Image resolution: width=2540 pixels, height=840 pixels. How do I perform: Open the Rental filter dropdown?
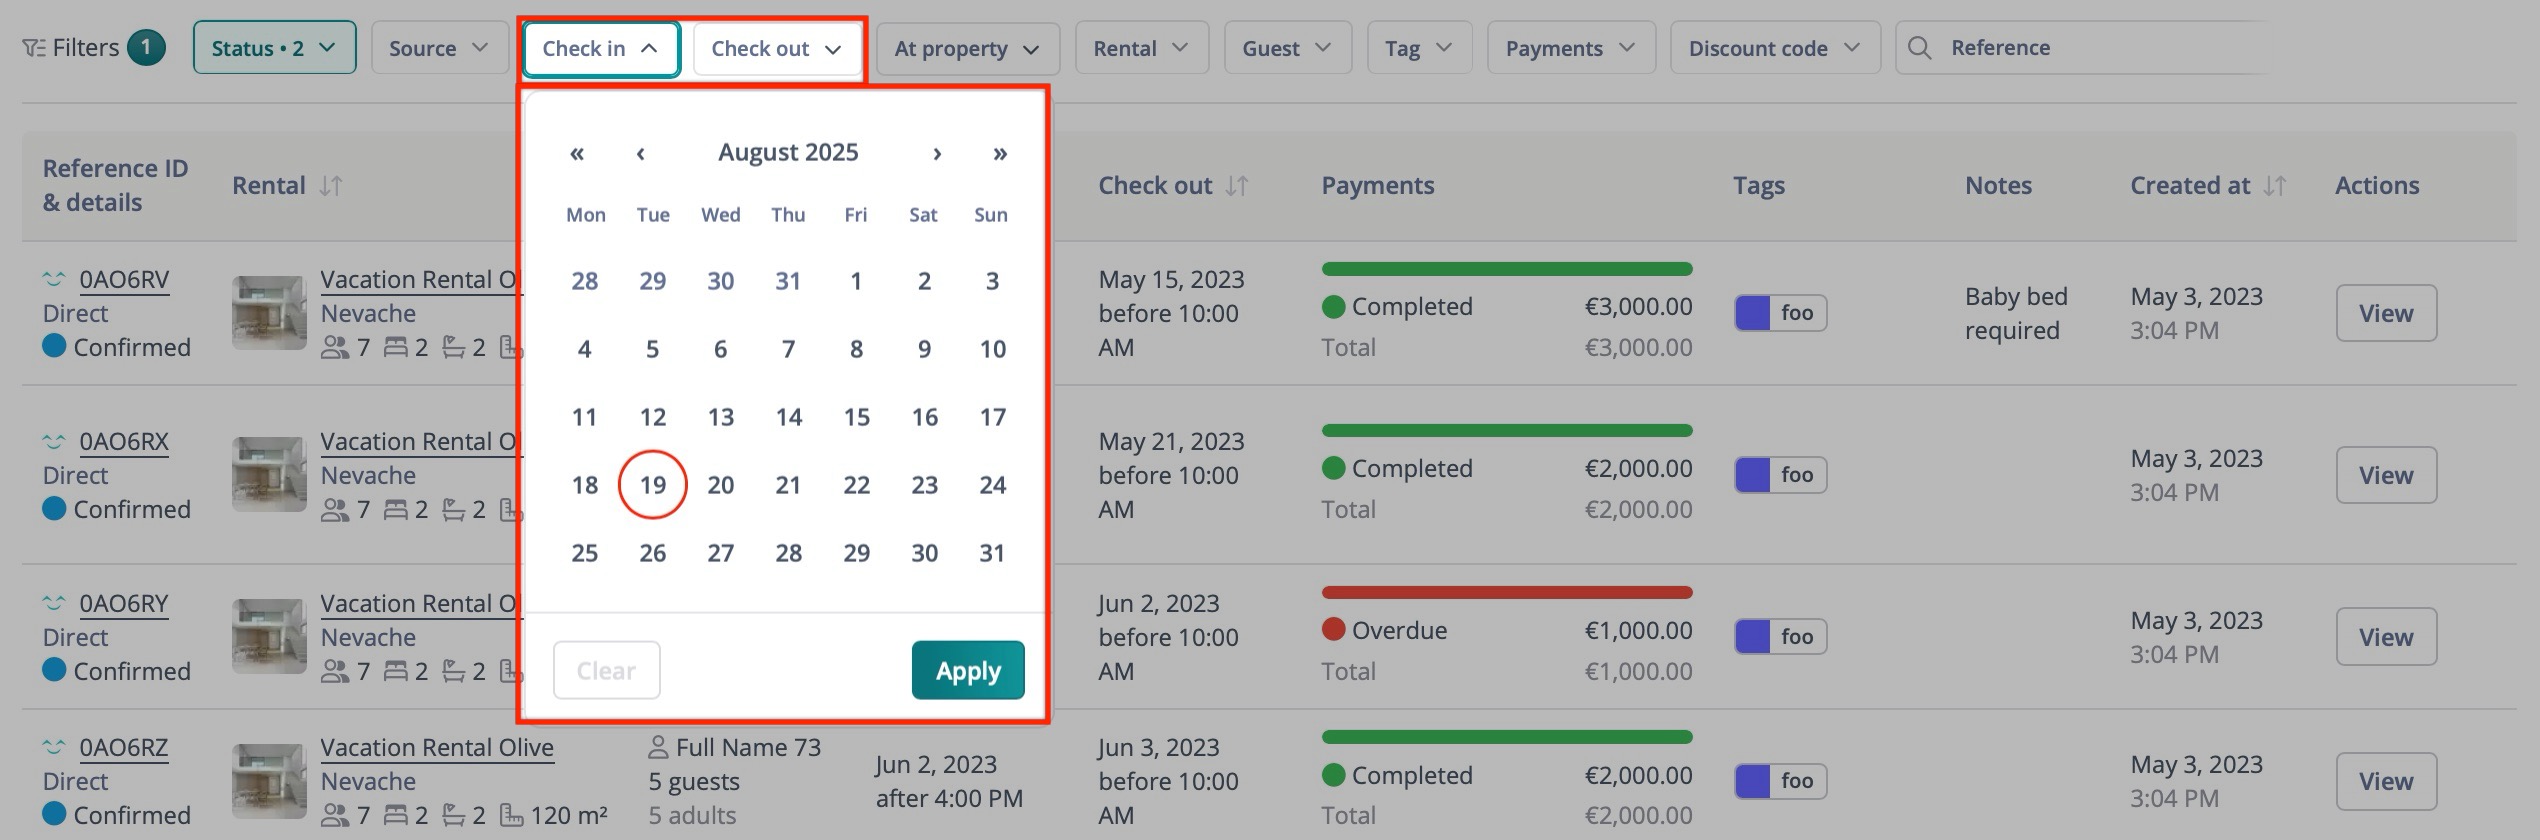click(x=1142, y=48)
